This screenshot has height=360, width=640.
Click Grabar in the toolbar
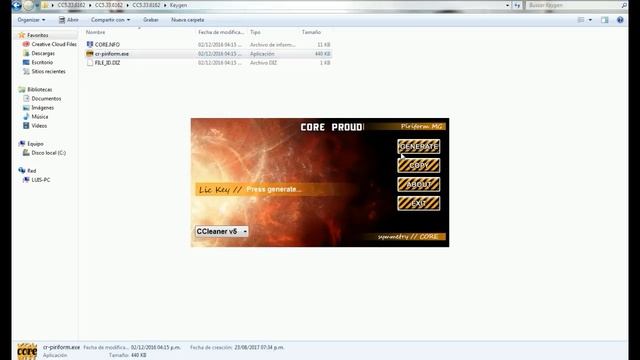click(151, 20)
